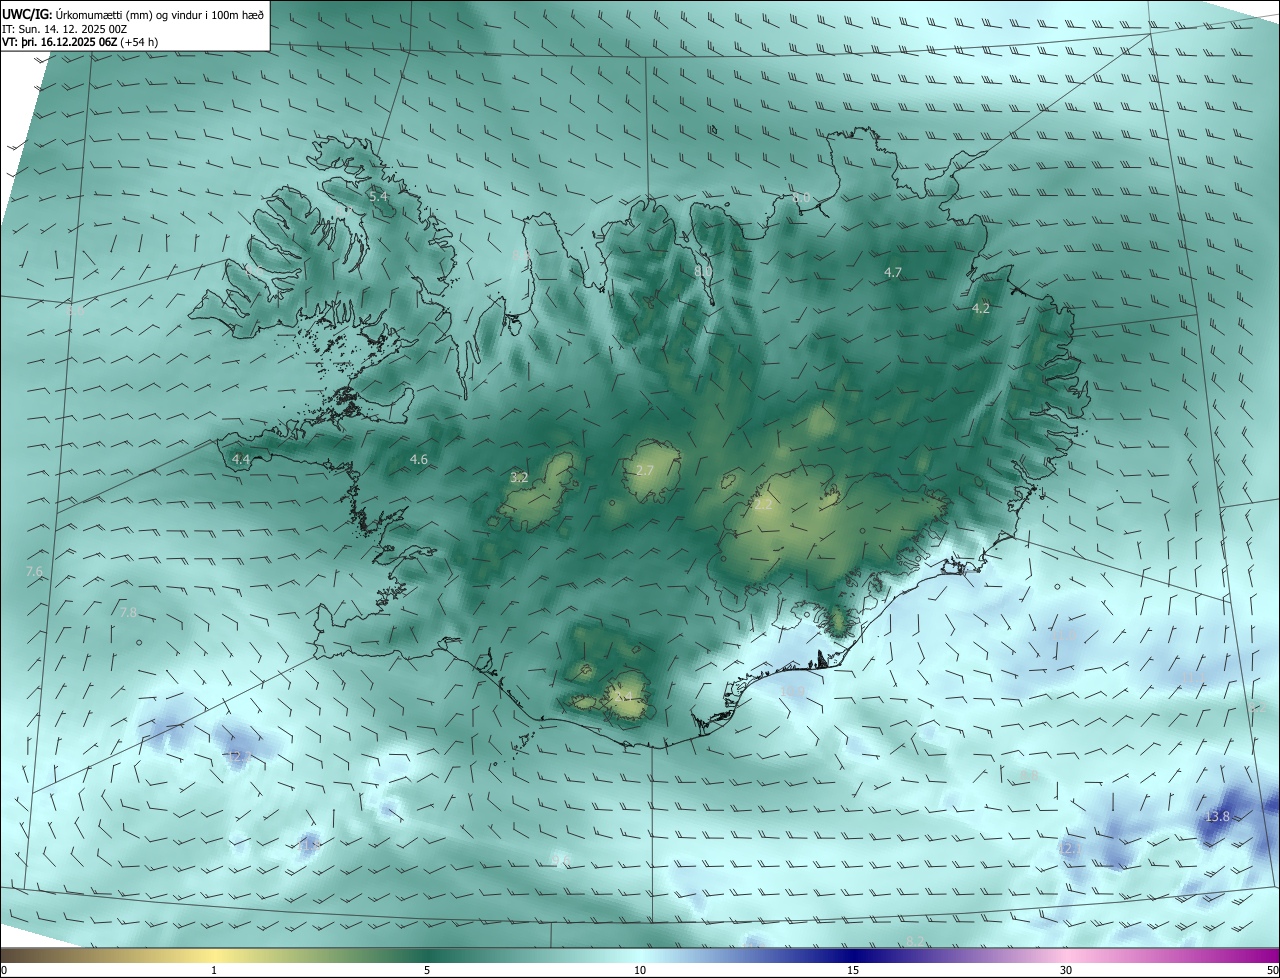Click the '7.6' value on the map

pyautogui.click(x=34, y=571)
